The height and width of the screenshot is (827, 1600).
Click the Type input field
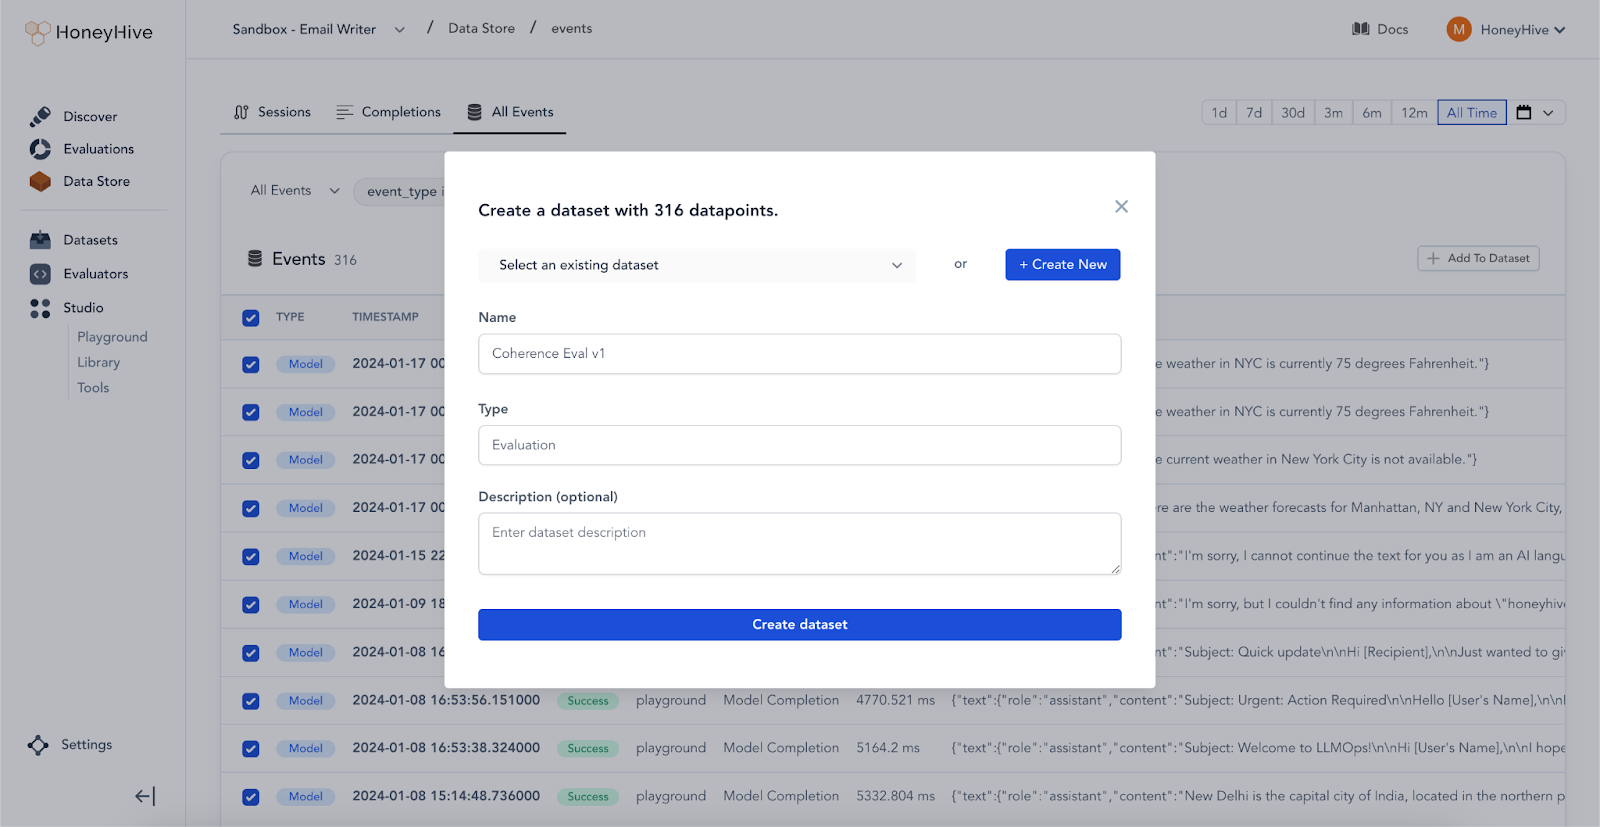coord(800,445)
